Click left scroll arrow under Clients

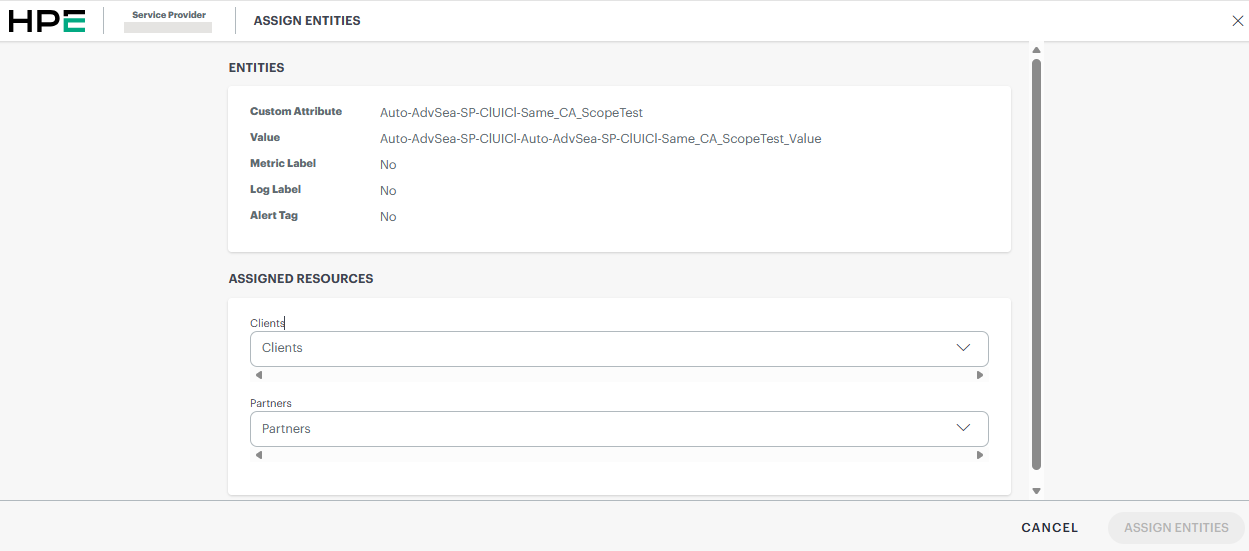click(258, 376)
